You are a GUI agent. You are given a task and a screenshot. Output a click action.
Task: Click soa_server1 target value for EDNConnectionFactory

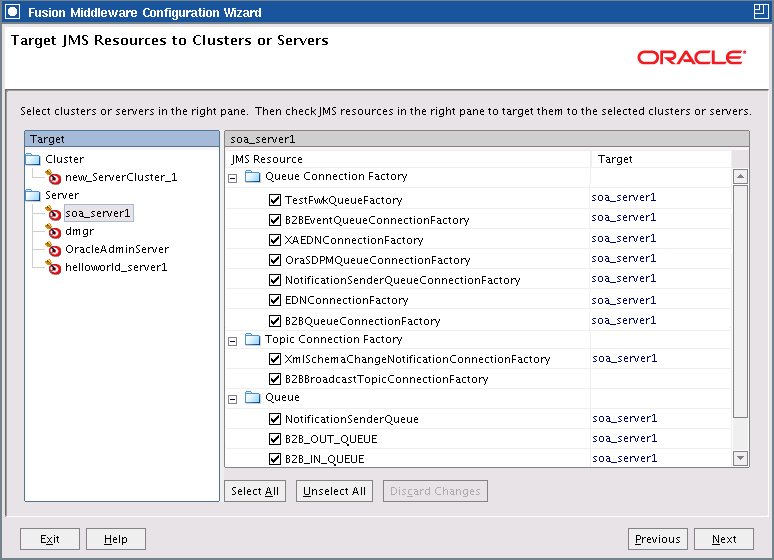coord(624,300)
